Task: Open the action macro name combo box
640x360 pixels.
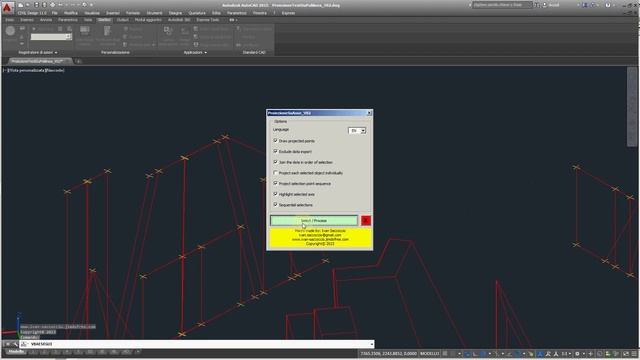Action: [x=51, y=37]
